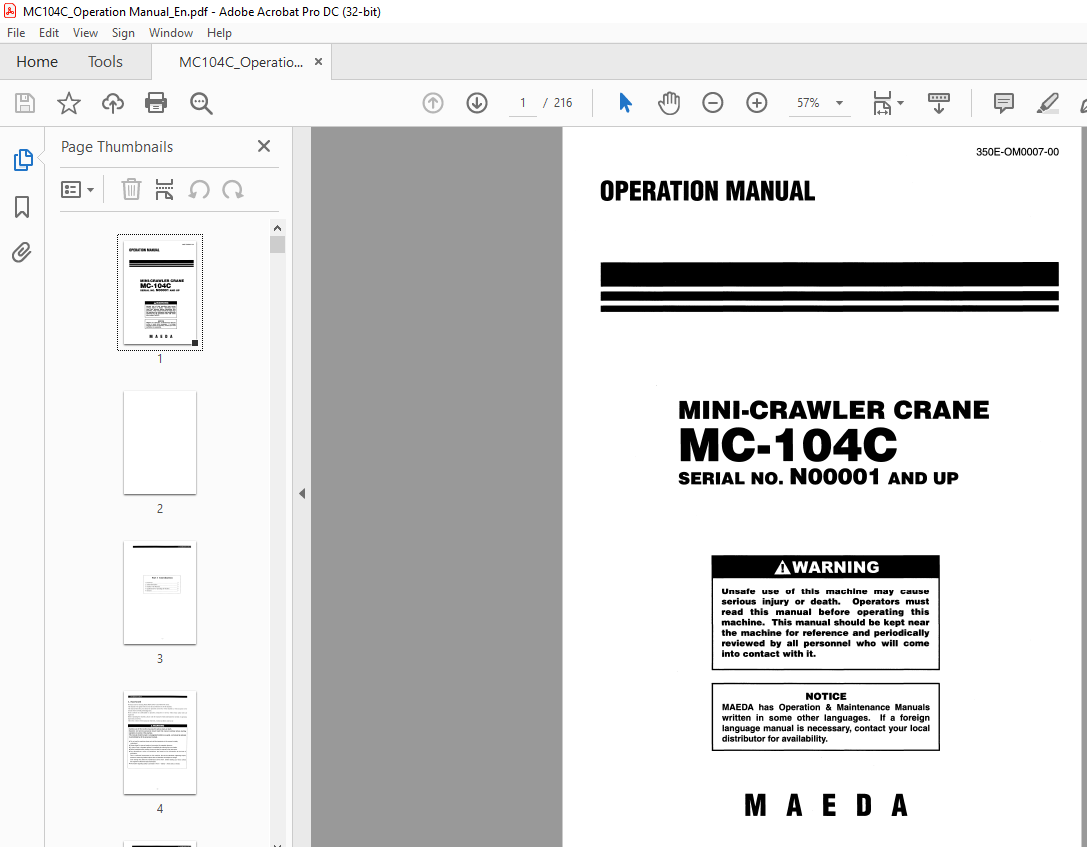Click SERIAL NO. N00001 AND UP text
The height and width of the screenshot is (847, 1087).
818,478
